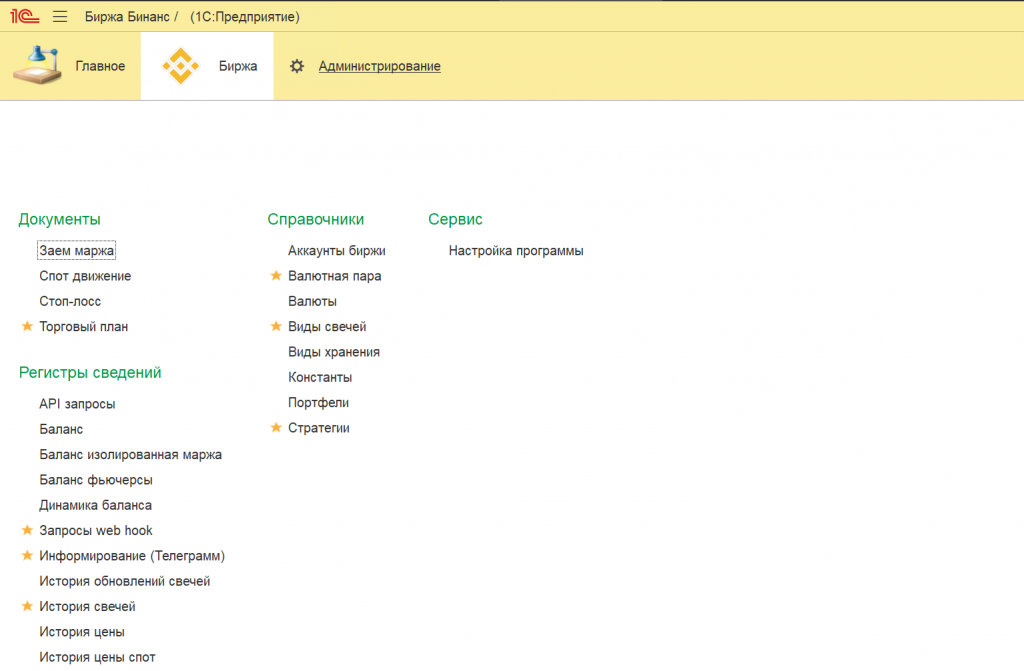Open Виды хранения catalog
This screenshot has height=671, width=1024.
click(x=334, y=352)
